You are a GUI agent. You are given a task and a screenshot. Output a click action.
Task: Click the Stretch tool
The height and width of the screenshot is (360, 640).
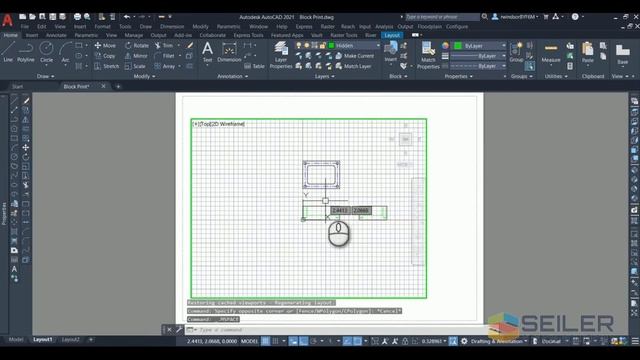(107, 66)
